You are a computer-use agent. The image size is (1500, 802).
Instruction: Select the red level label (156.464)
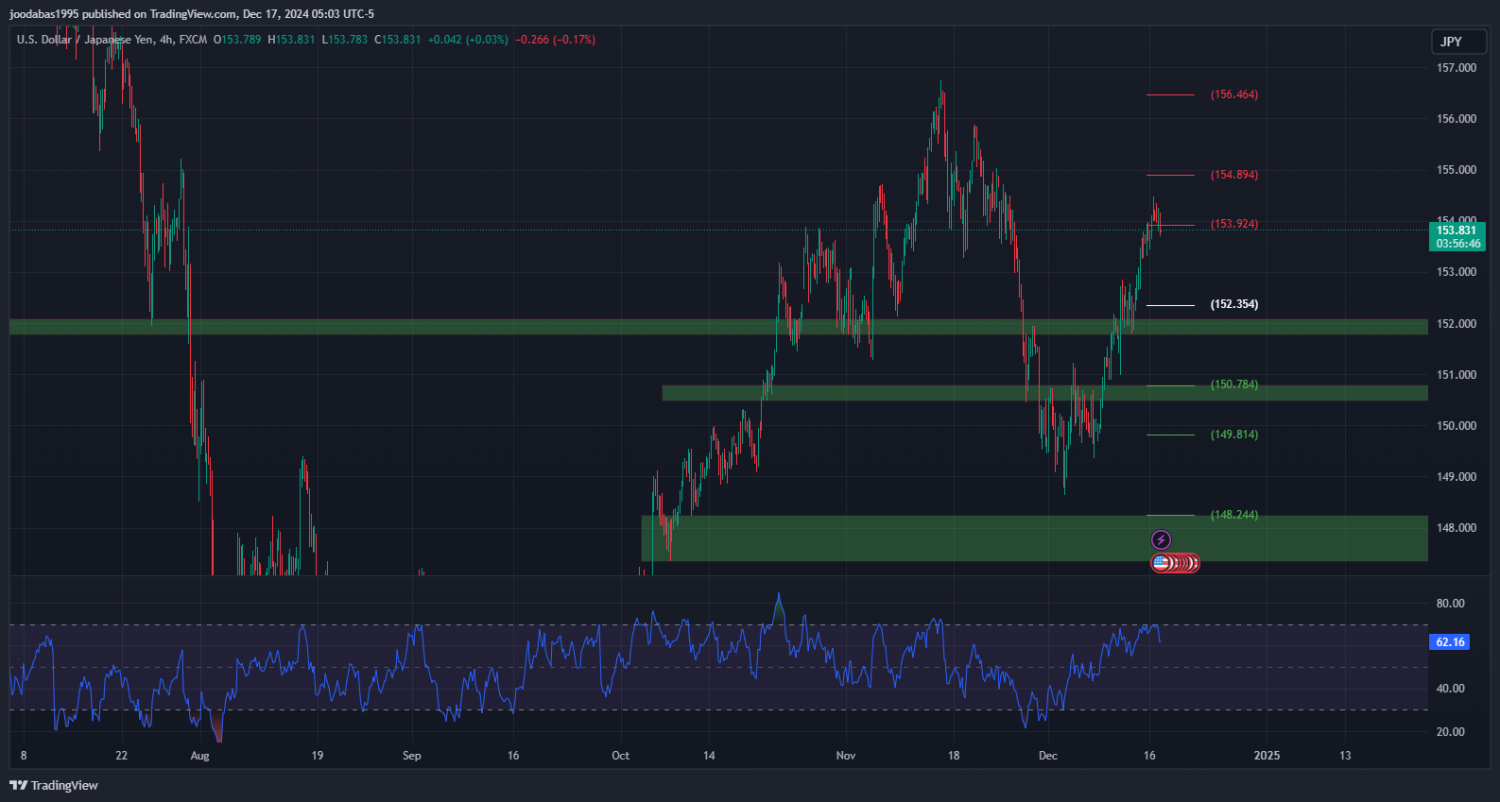(x=1234, y=95)
